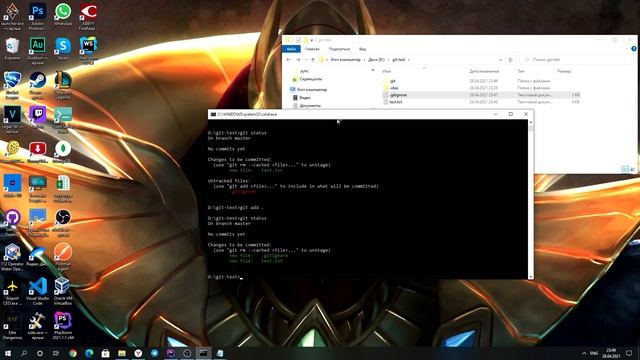The image size is (640, 360).
Task: Open the Excel spreadsheet file on the desktop
Action: tap(63, 188)
